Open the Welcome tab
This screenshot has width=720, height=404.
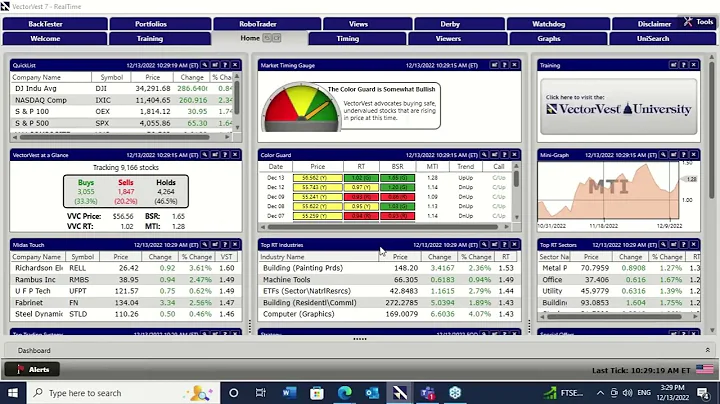click(x=55, y=39)
